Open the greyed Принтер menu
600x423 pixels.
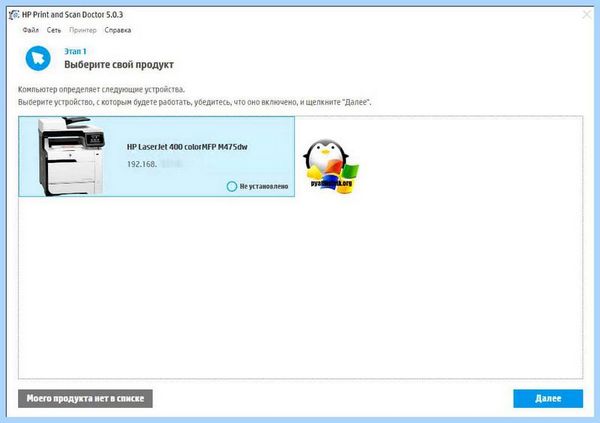[83, 30]
